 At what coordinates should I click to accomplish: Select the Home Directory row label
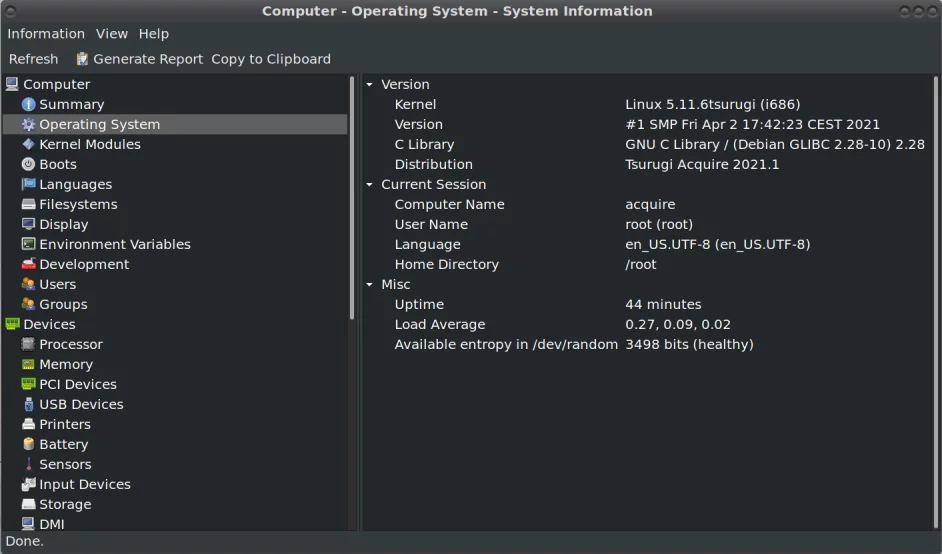coord(447,264)
